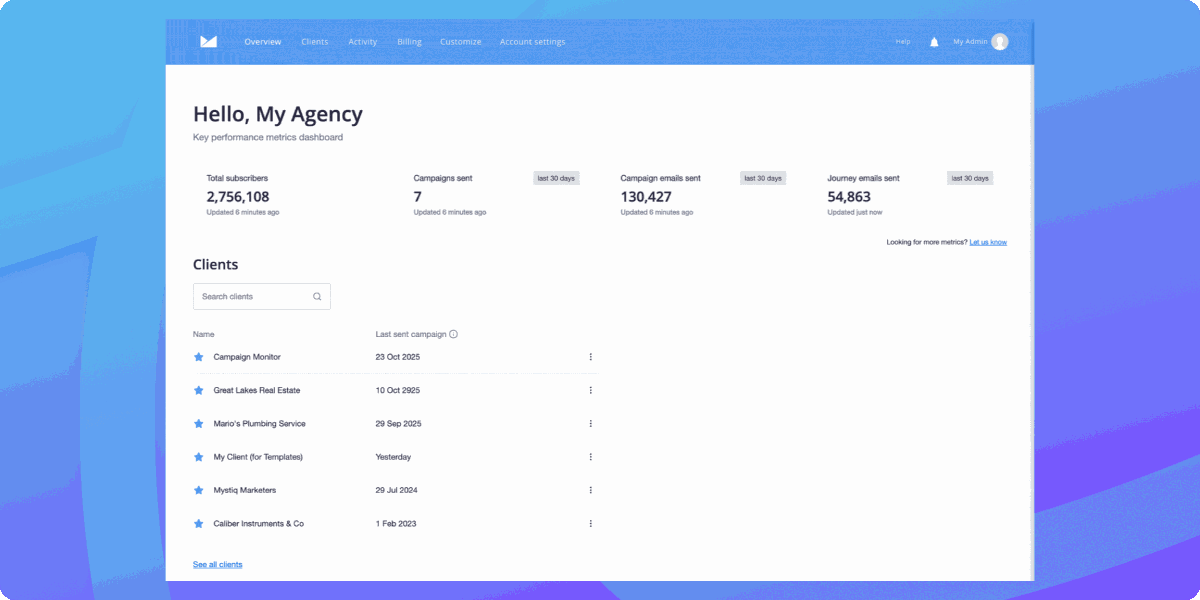Click the info icon beside Last sent campaign

click(453, 334)
